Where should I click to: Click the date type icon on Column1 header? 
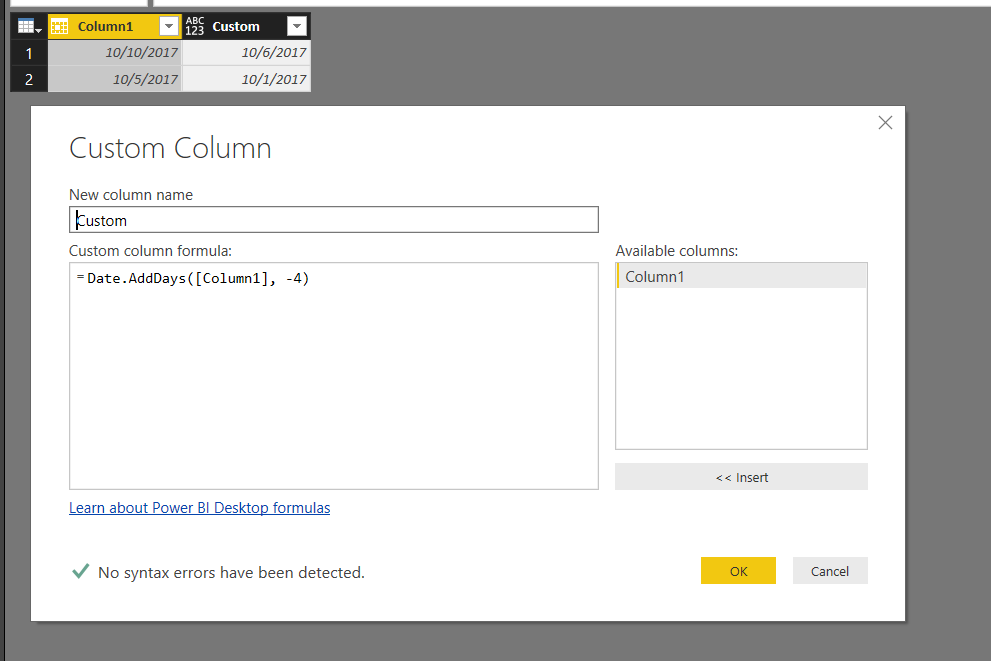point(59,27)
